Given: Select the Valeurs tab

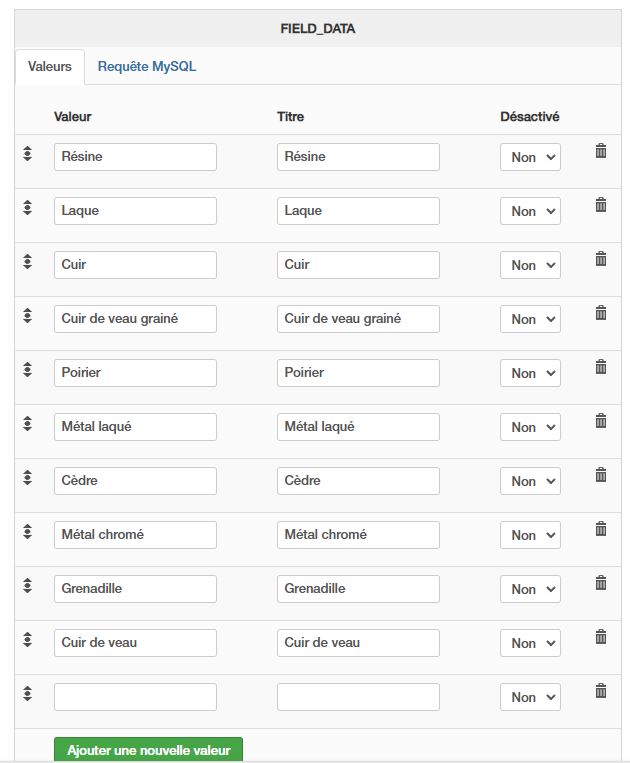Looking at the screenshot, I should coord(50,67).
